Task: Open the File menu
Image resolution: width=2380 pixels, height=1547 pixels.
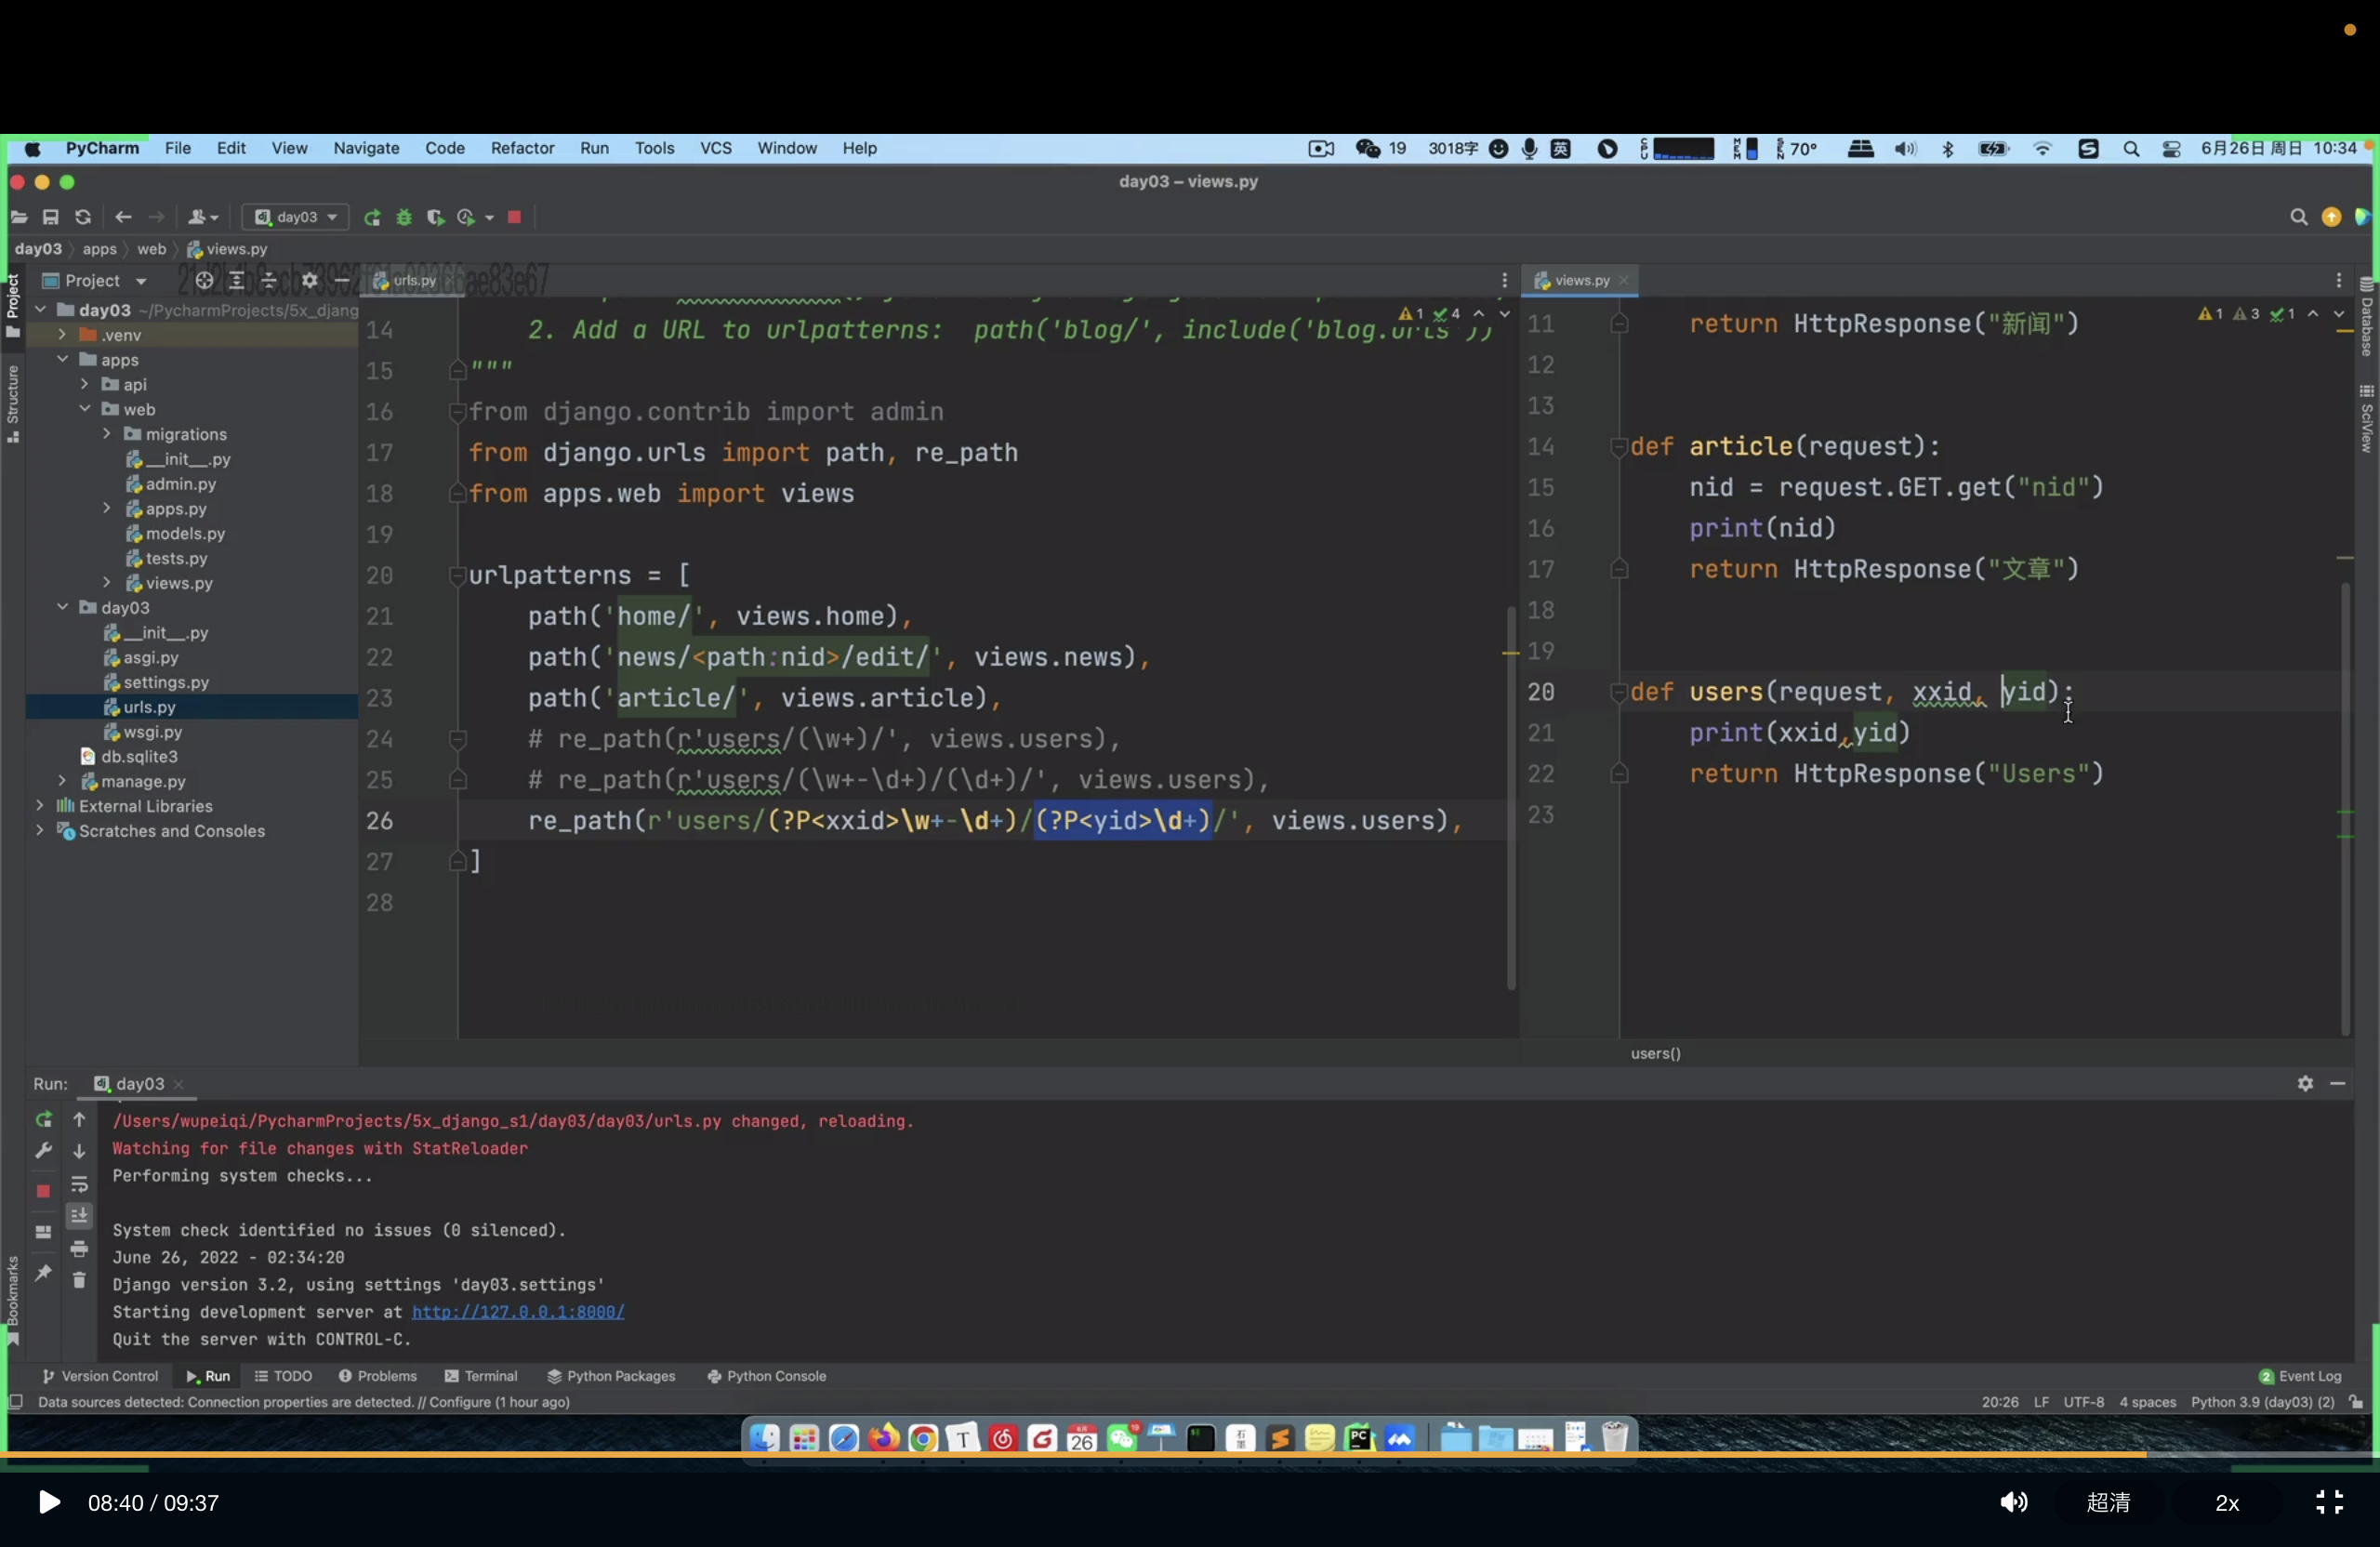Action: pos(178,148)
